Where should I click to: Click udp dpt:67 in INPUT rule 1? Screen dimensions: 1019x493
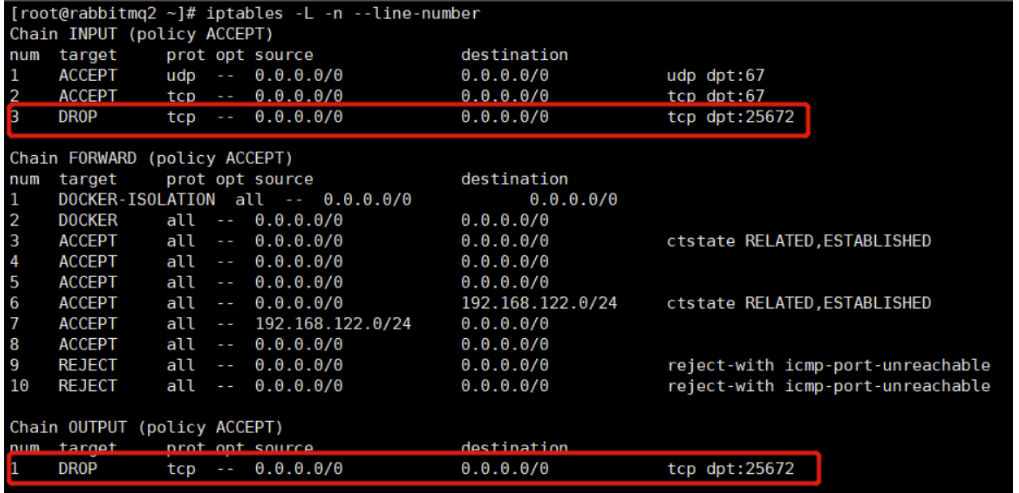(715, 76)
